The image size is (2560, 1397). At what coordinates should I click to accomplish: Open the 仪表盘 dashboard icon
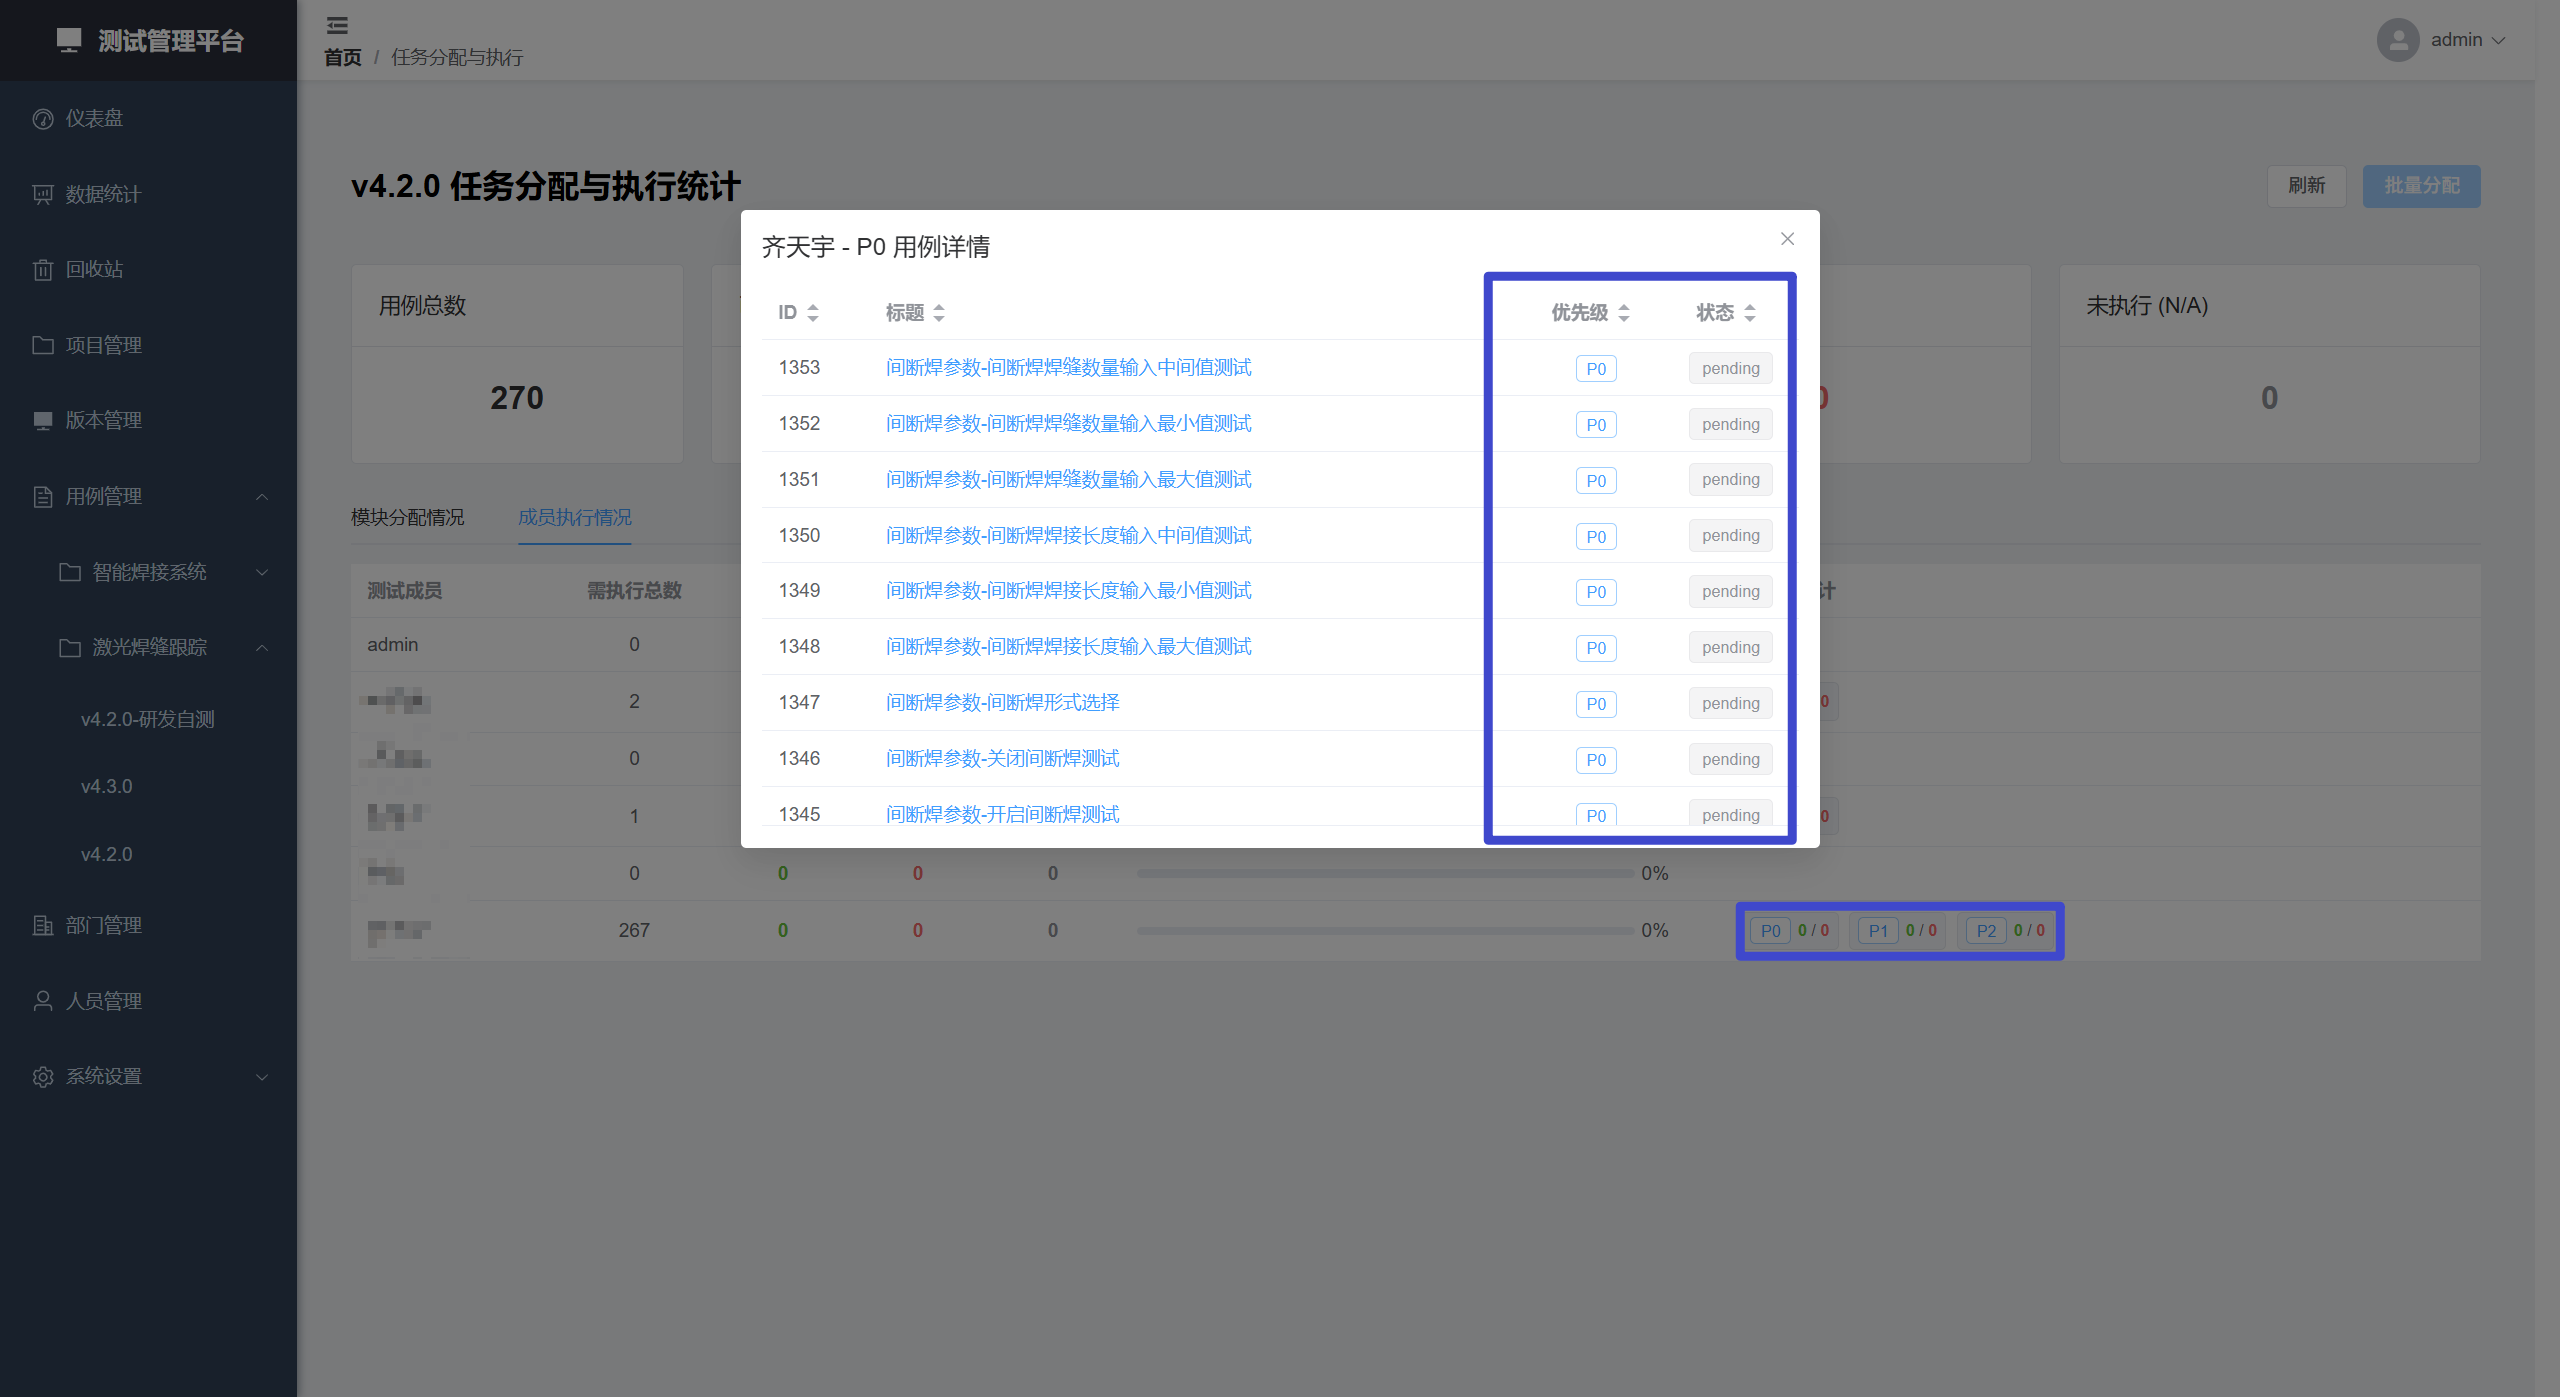coord(43,119)
